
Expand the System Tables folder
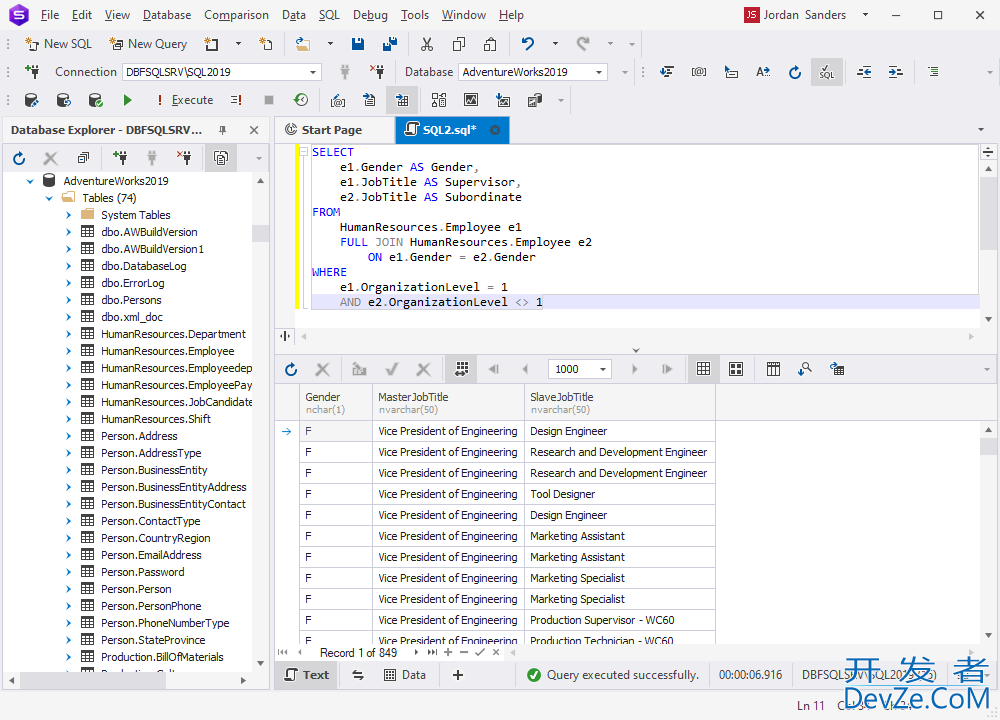tap(68, 215)
